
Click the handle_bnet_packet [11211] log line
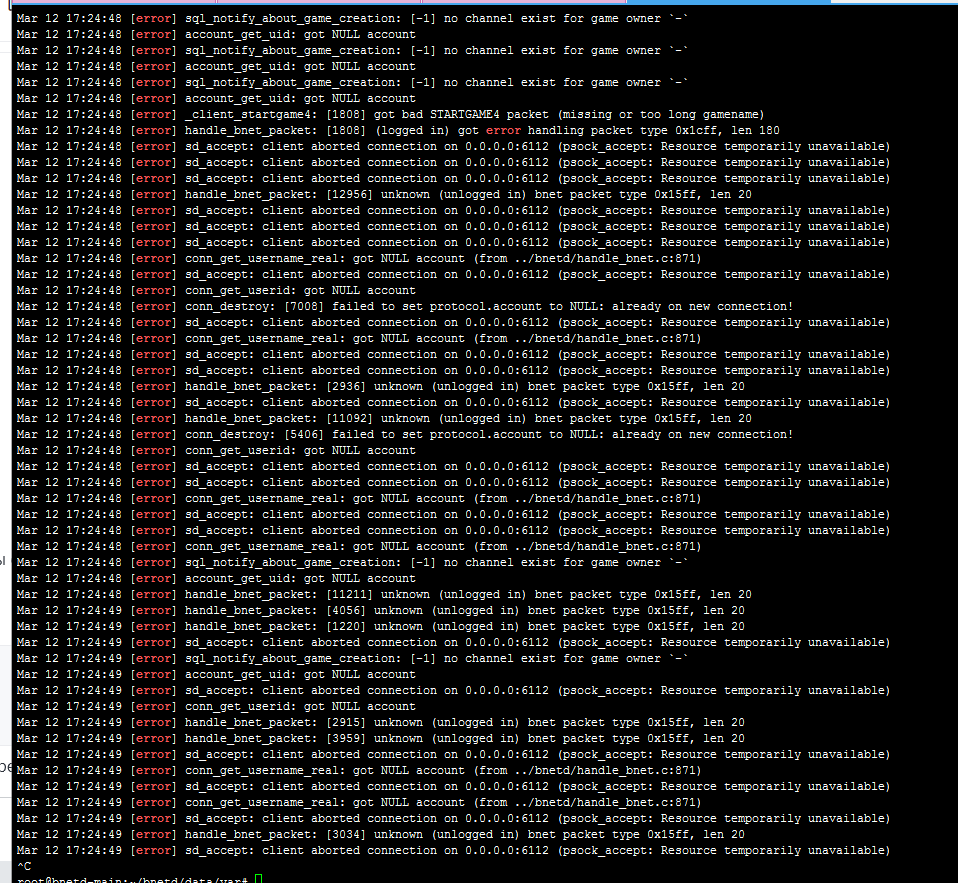pos(384,595)
